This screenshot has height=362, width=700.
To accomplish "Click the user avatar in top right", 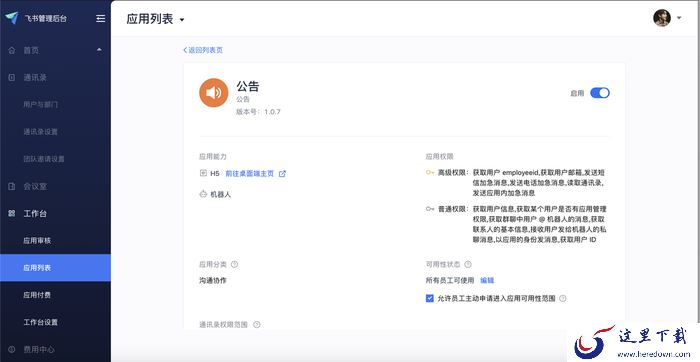I will click(662, 18).
